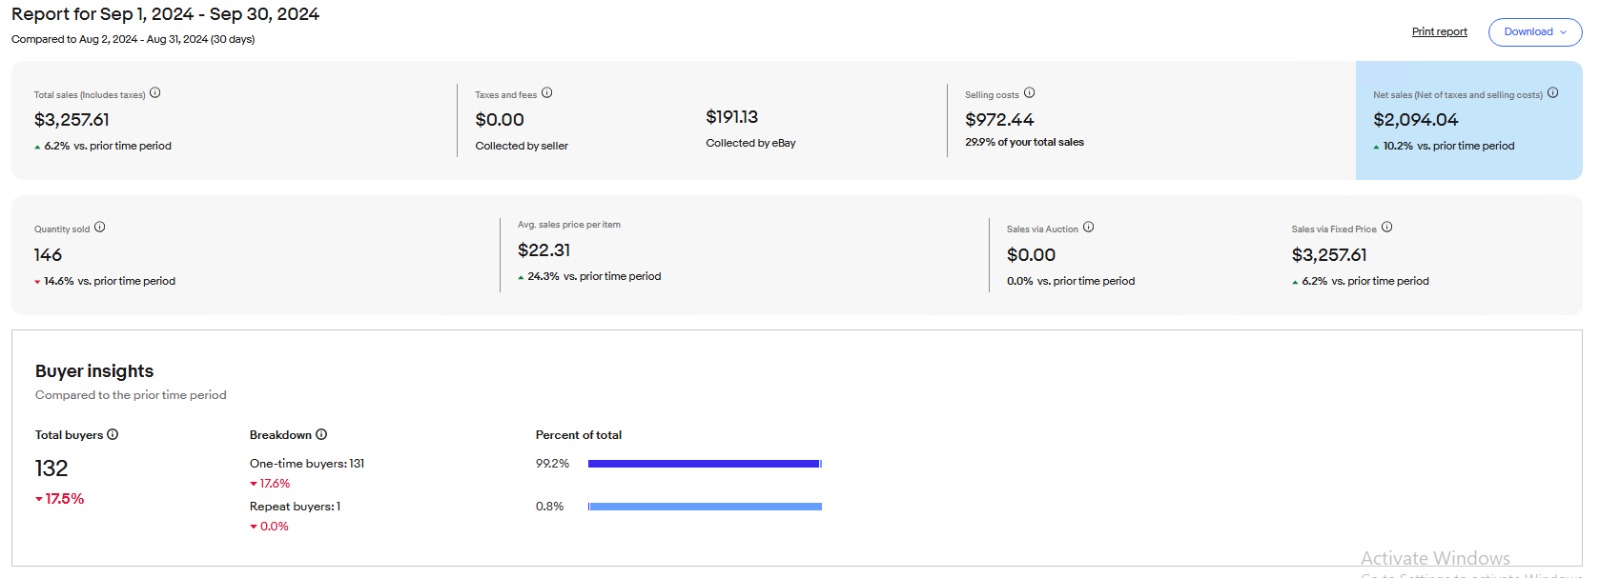Select the Net sales highlighted card

point(1469,120)
